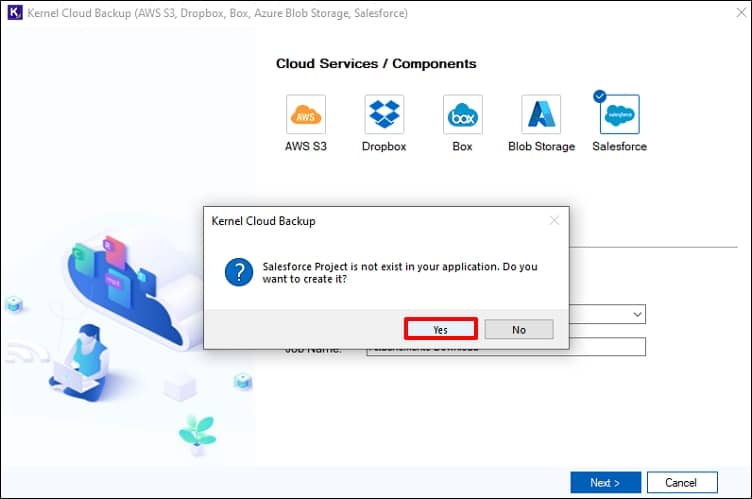Decline project creation with No
Viewport: 752px width, 499px height.
point(519,330)
